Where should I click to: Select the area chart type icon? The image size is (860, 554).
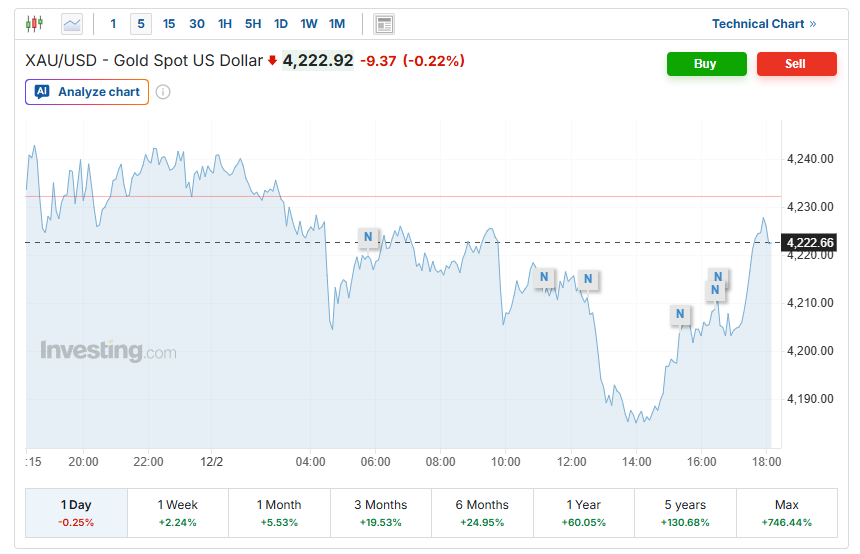72,23
